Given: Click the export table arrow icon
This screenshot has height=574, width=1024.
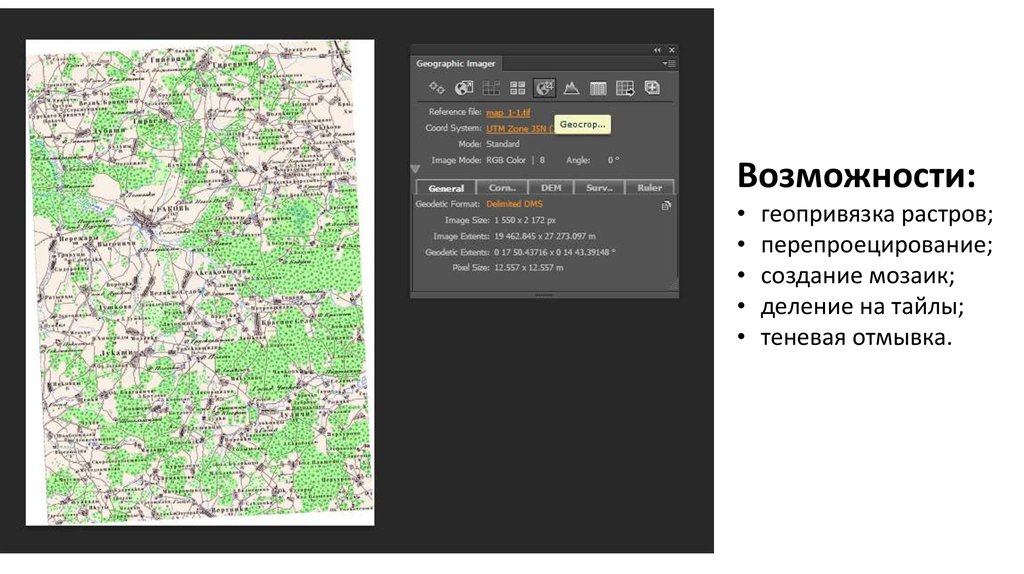Looking at the screenshot, I should (x=625, y=88).
